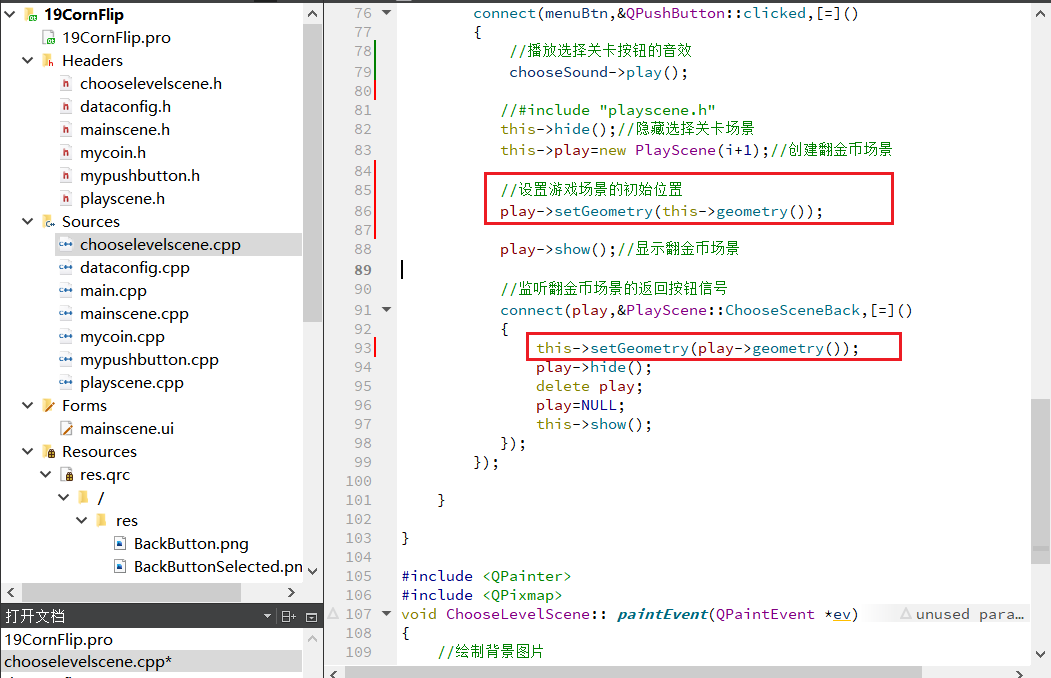1051x678 pixels.
Task: Select dataconfig.cpp source file
Action: (135, 267)
